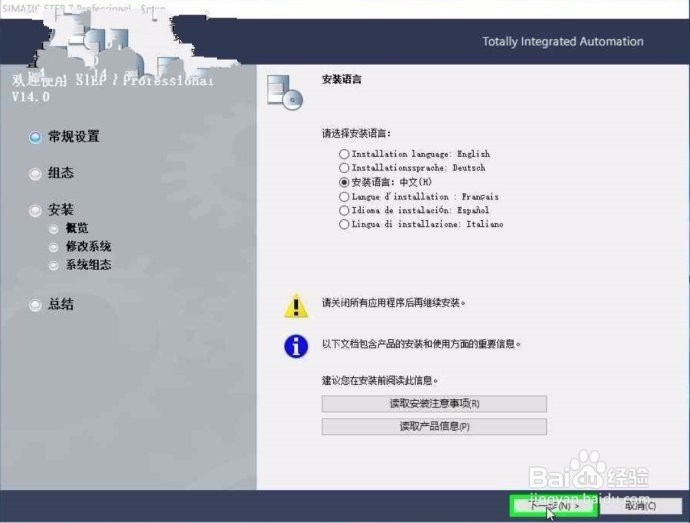Screen dimensions: 690x523
Task: Select the 组态 step in sidebar
Action: [x=61, y=173]
